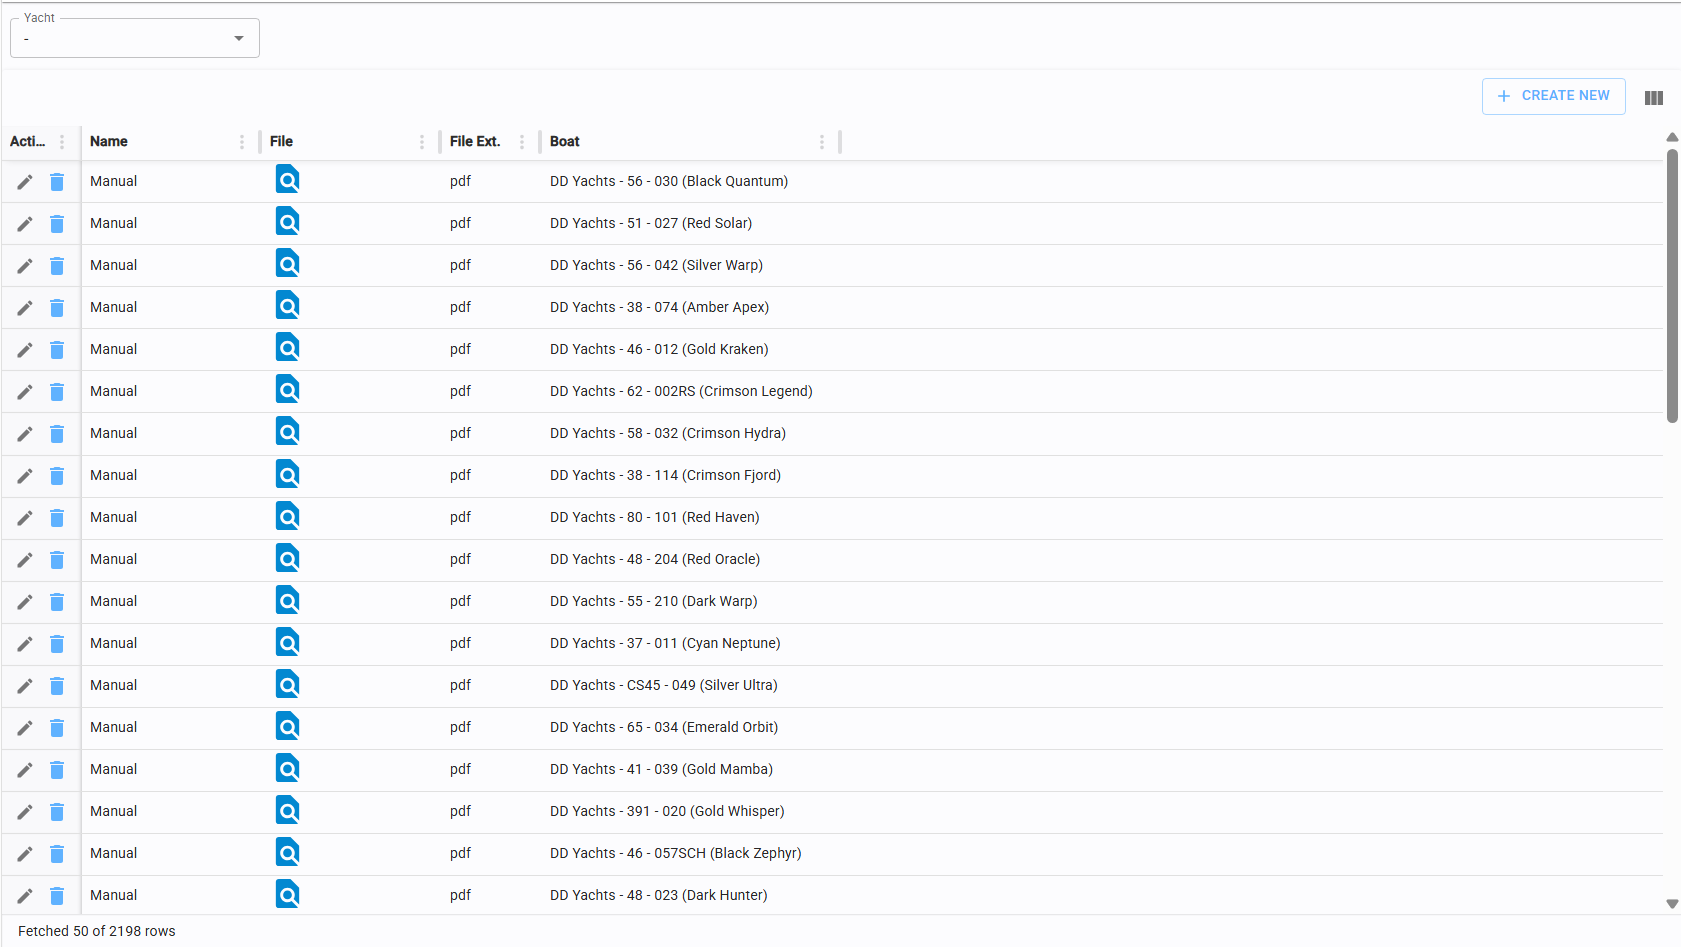Open the Name column options menu
The height and width of the screenshot is (947, 1681).
(x=242, y=142)
